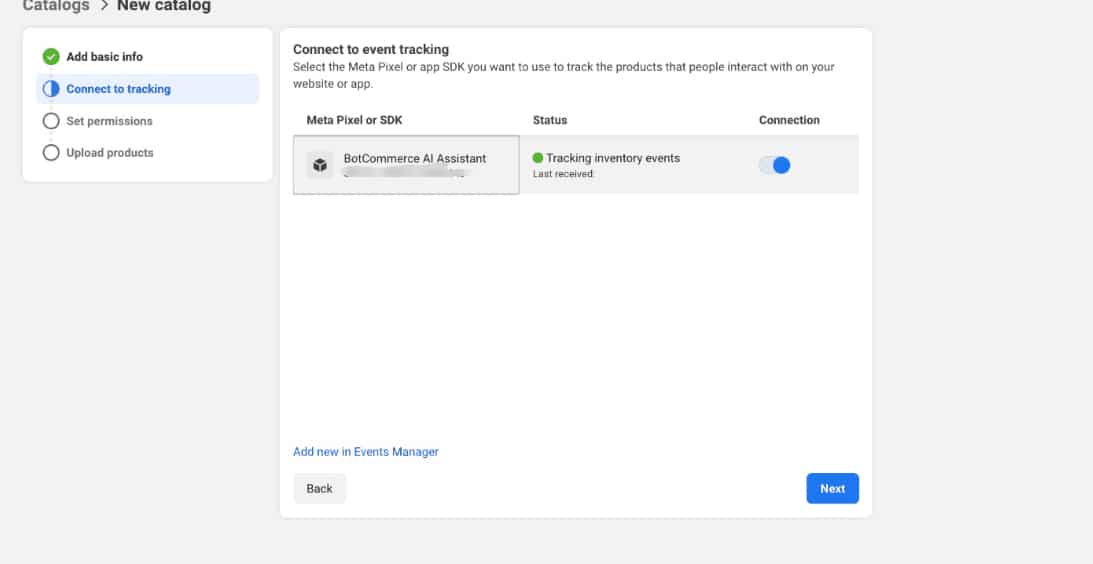
Task: Click the Status column header
Action: [x=550, y=120]
